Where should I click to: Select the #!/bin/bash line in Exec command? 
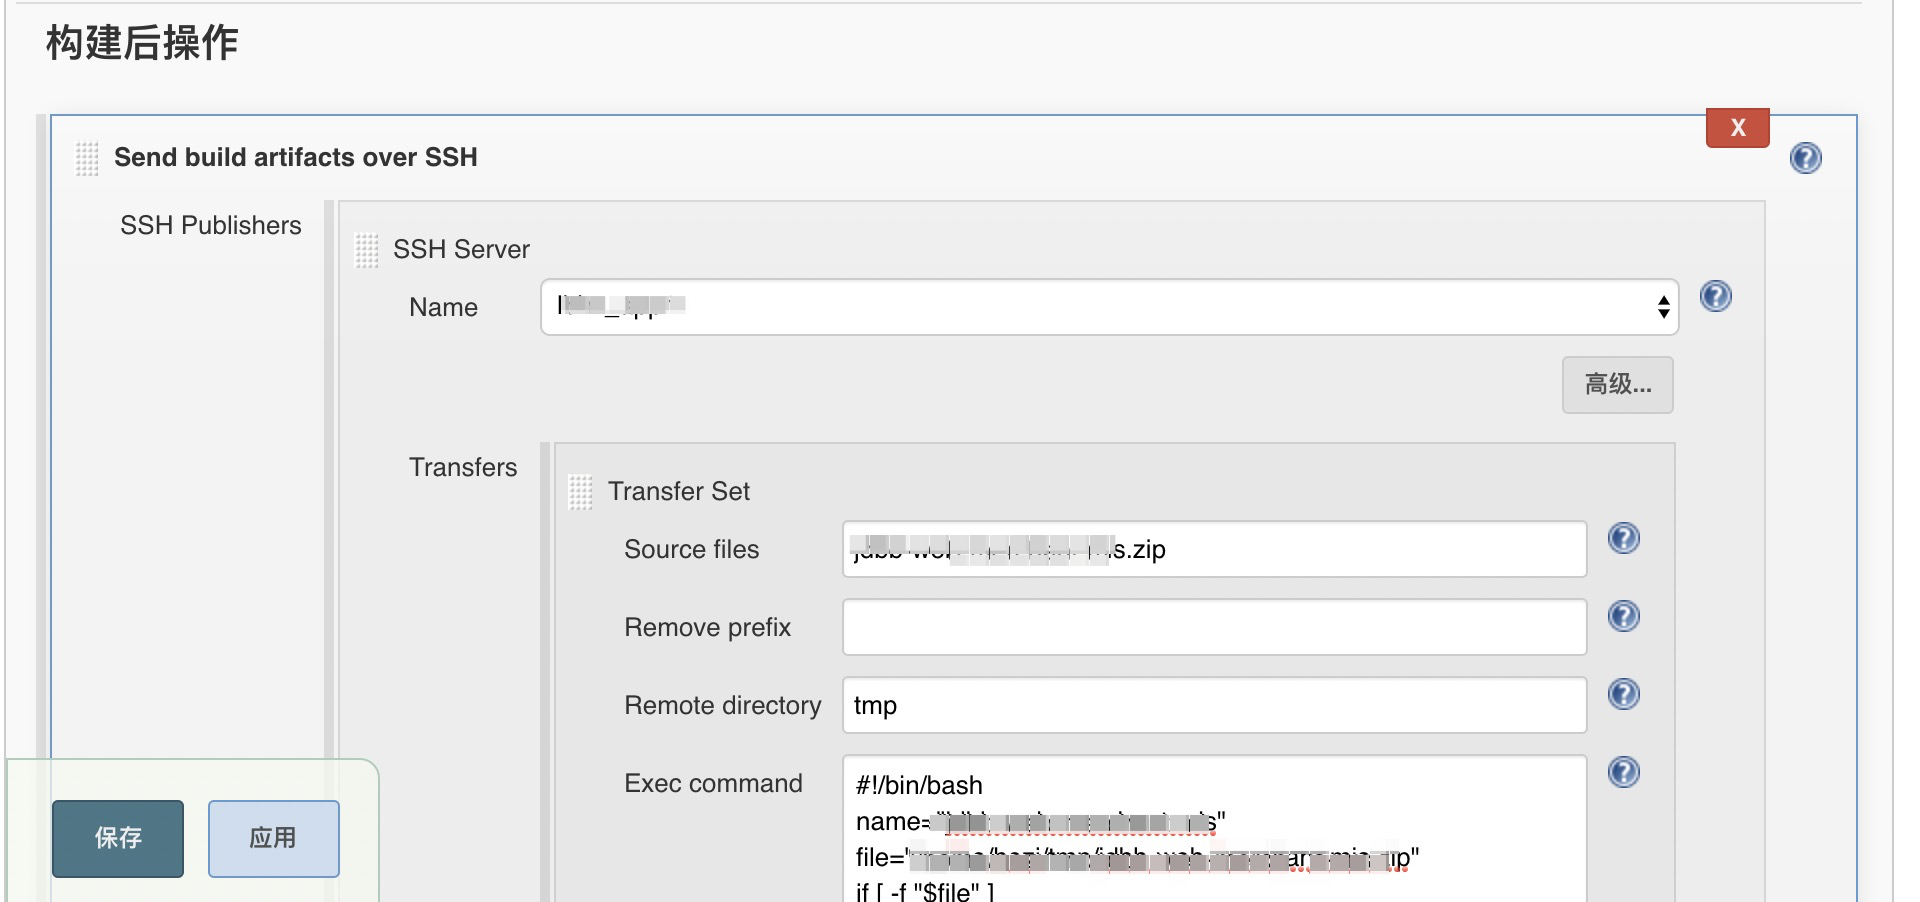tap(919, 785)
